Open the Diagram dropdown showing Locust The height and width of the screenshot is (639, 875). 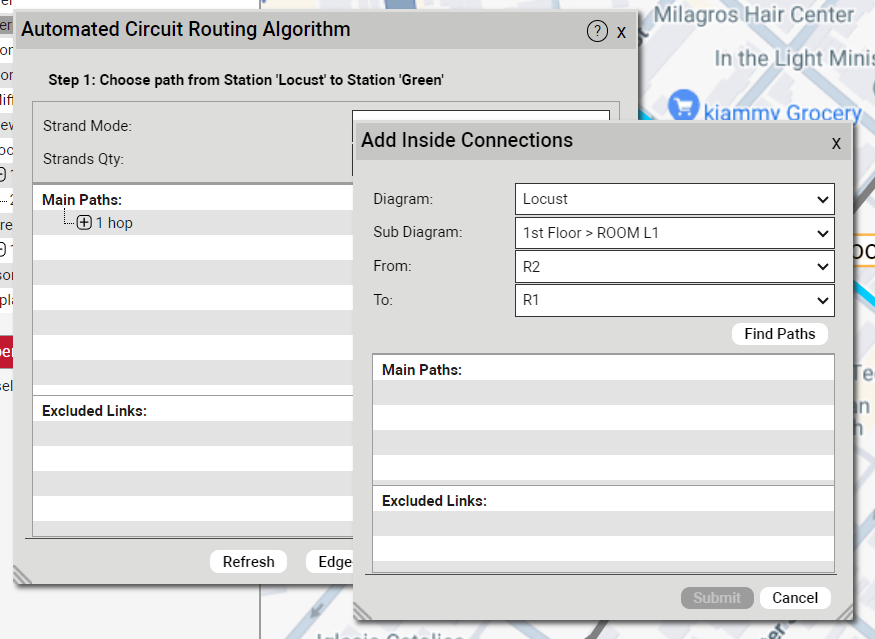(675, 199)
